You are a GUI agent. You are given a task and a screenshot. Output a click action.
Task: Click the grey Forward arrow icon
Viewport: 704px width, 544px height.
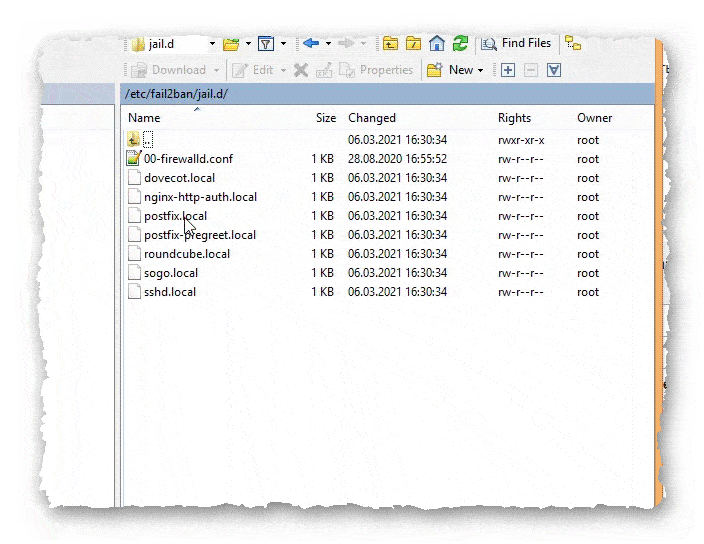346,44
